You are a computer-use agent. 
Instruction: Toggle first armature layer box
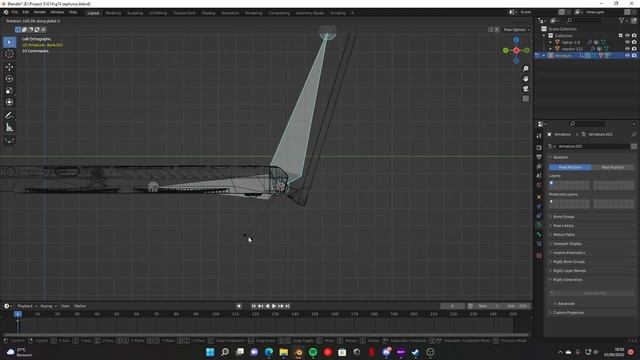pyautogui.click(x=551, y=183)
